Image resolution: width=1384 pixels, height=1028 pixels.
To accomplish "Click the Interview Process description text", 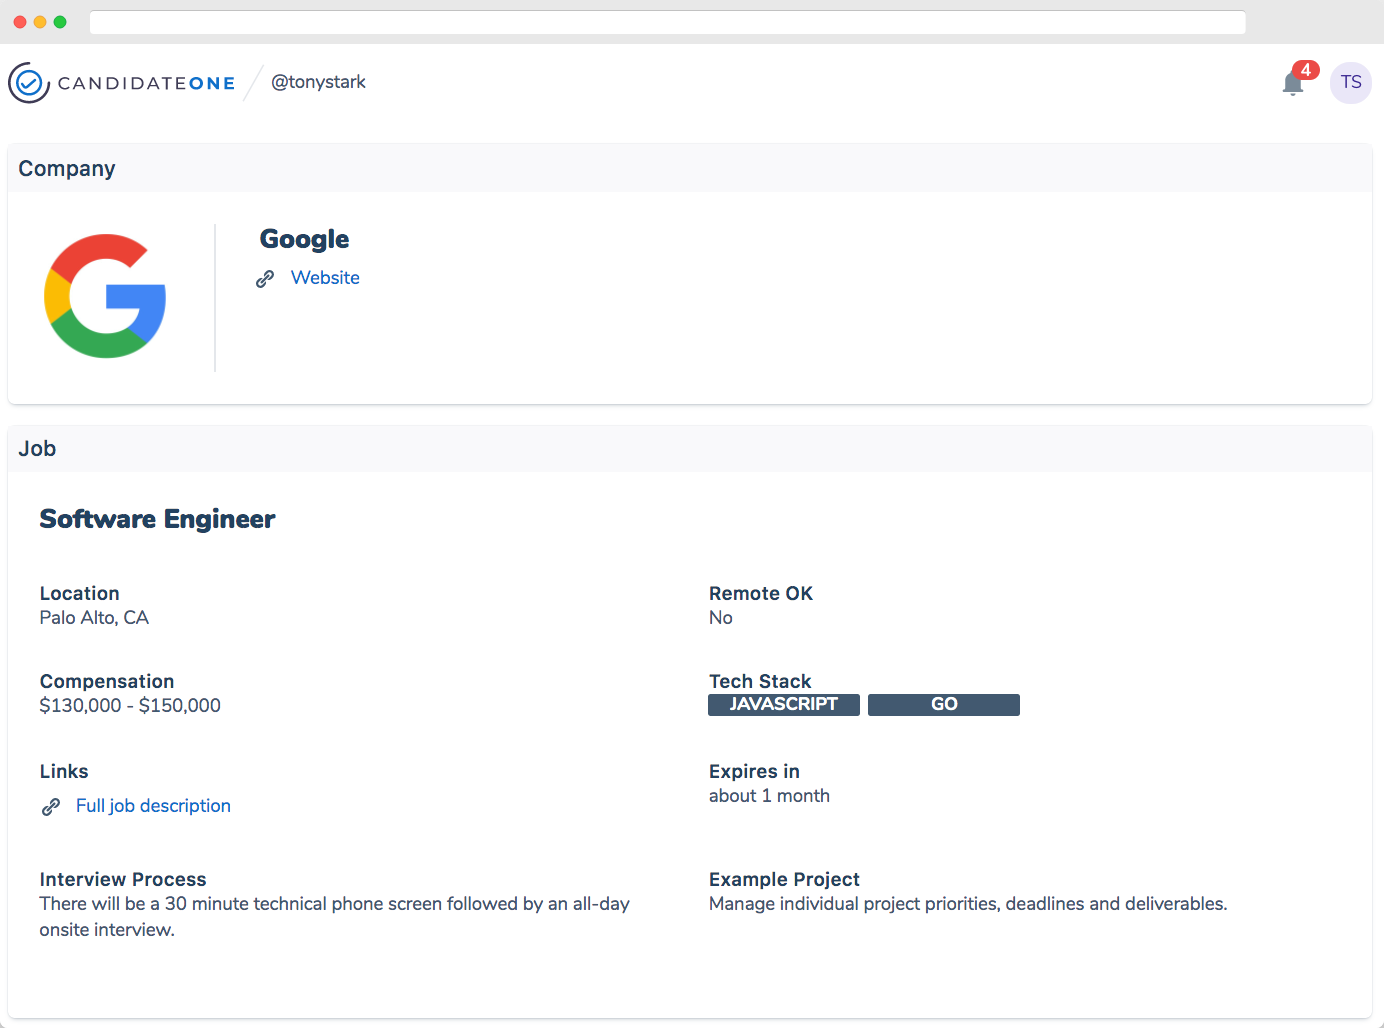I will click(335, 917).
